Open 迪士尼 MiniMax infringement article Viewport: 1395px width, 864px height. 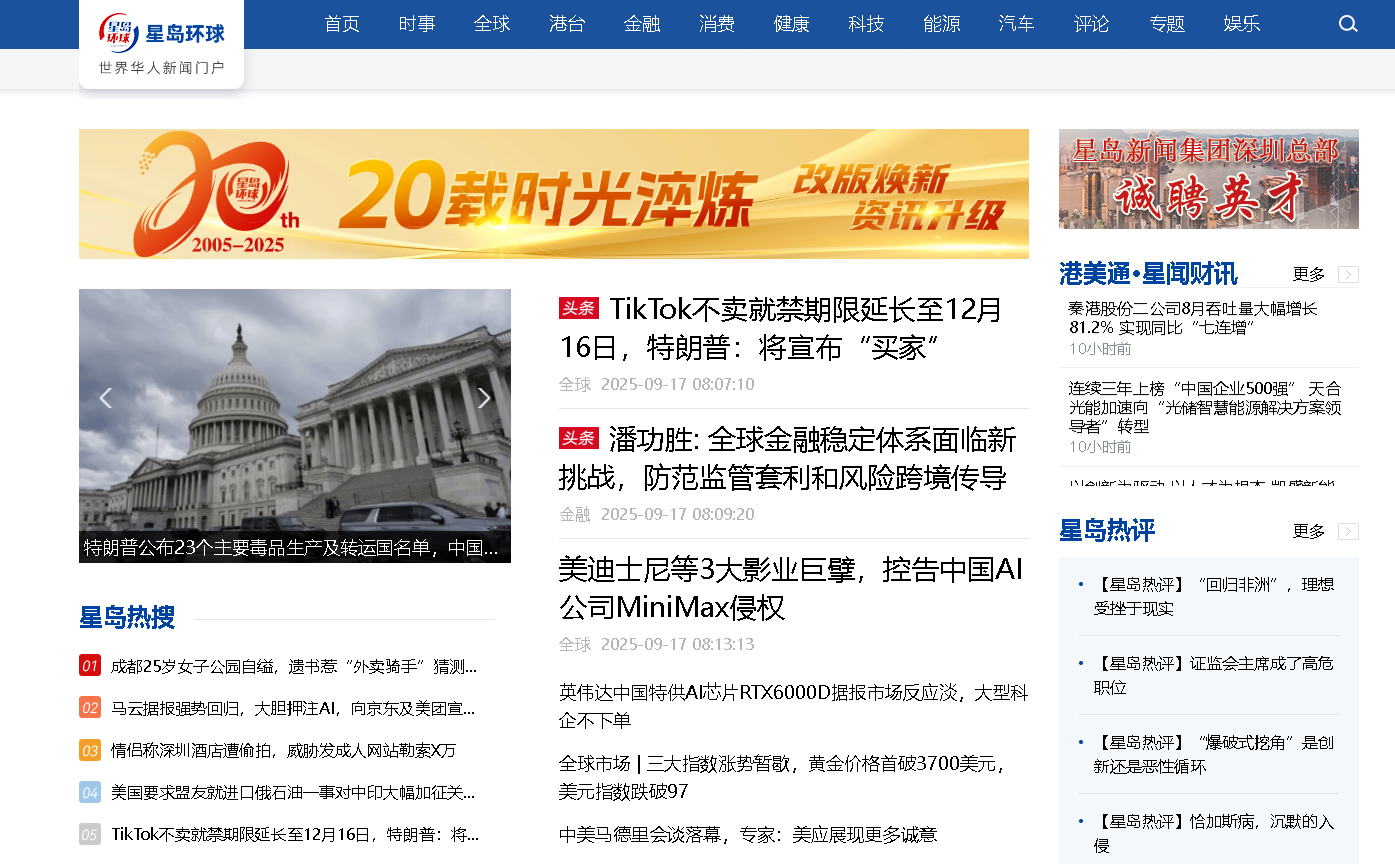790,588
